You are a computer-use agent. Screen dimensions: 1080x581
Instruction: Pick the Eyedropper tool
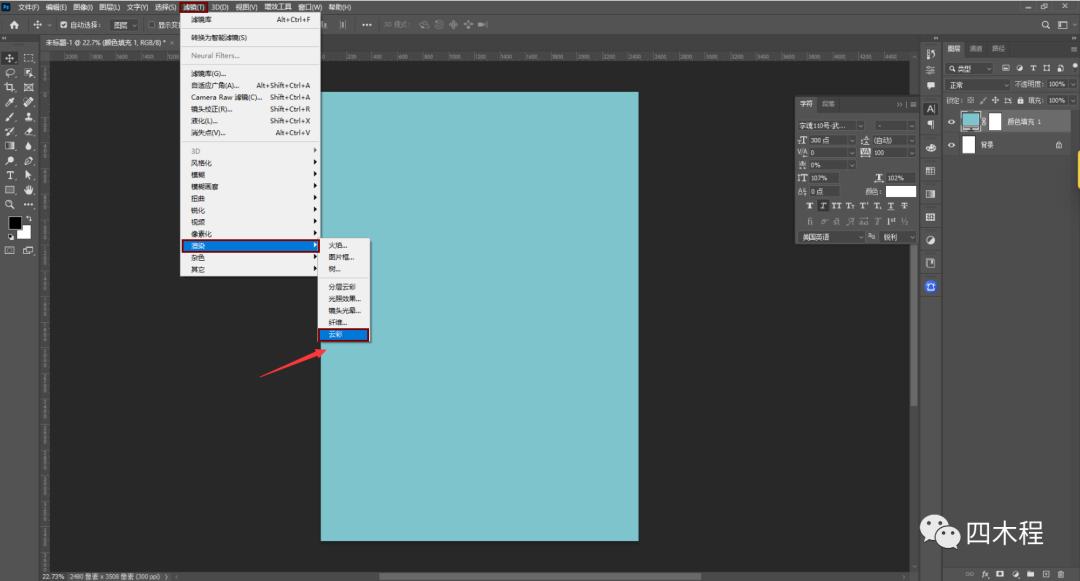click(x=10, y=102)
